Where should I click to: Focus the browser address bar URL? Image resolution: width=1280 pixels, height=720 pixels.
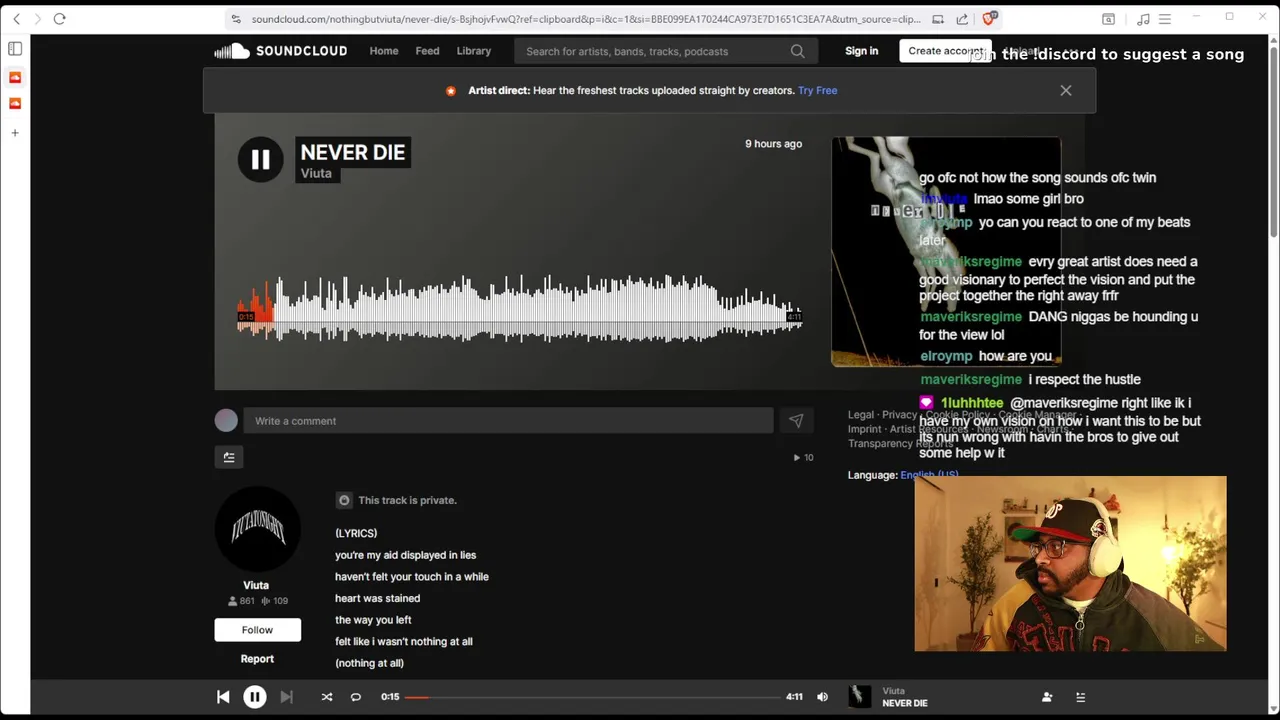pyautogui.click(x=586, y=18)
